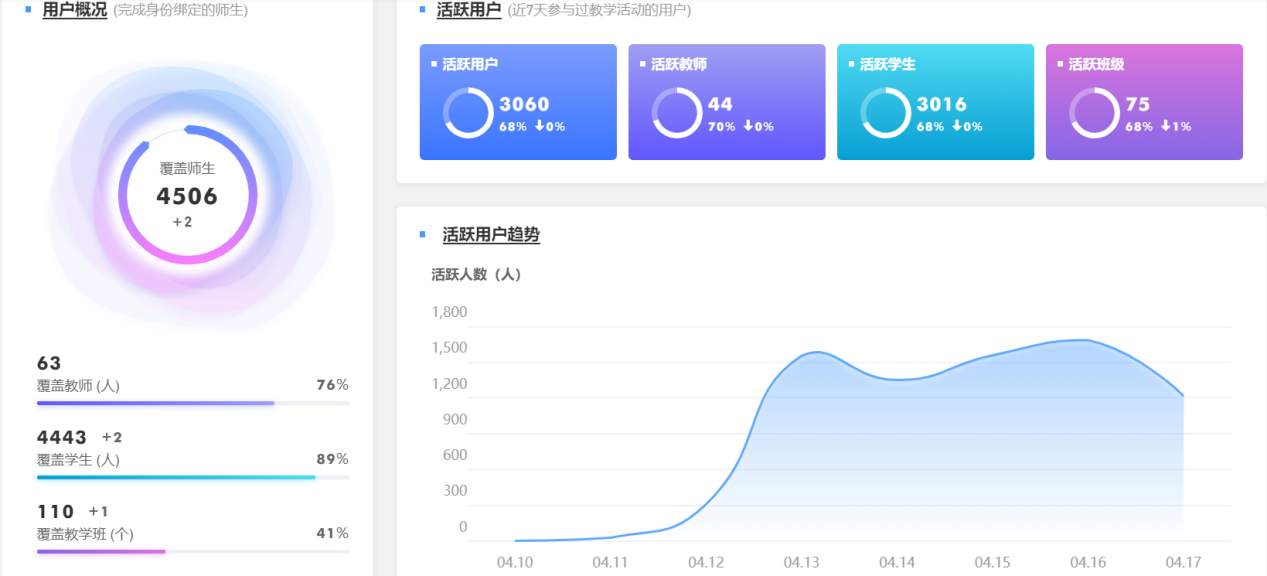Click down arrow beside 1% in 活跃班级 card
Screen dimensions: 1267x576
click(x=1165, y=127)
